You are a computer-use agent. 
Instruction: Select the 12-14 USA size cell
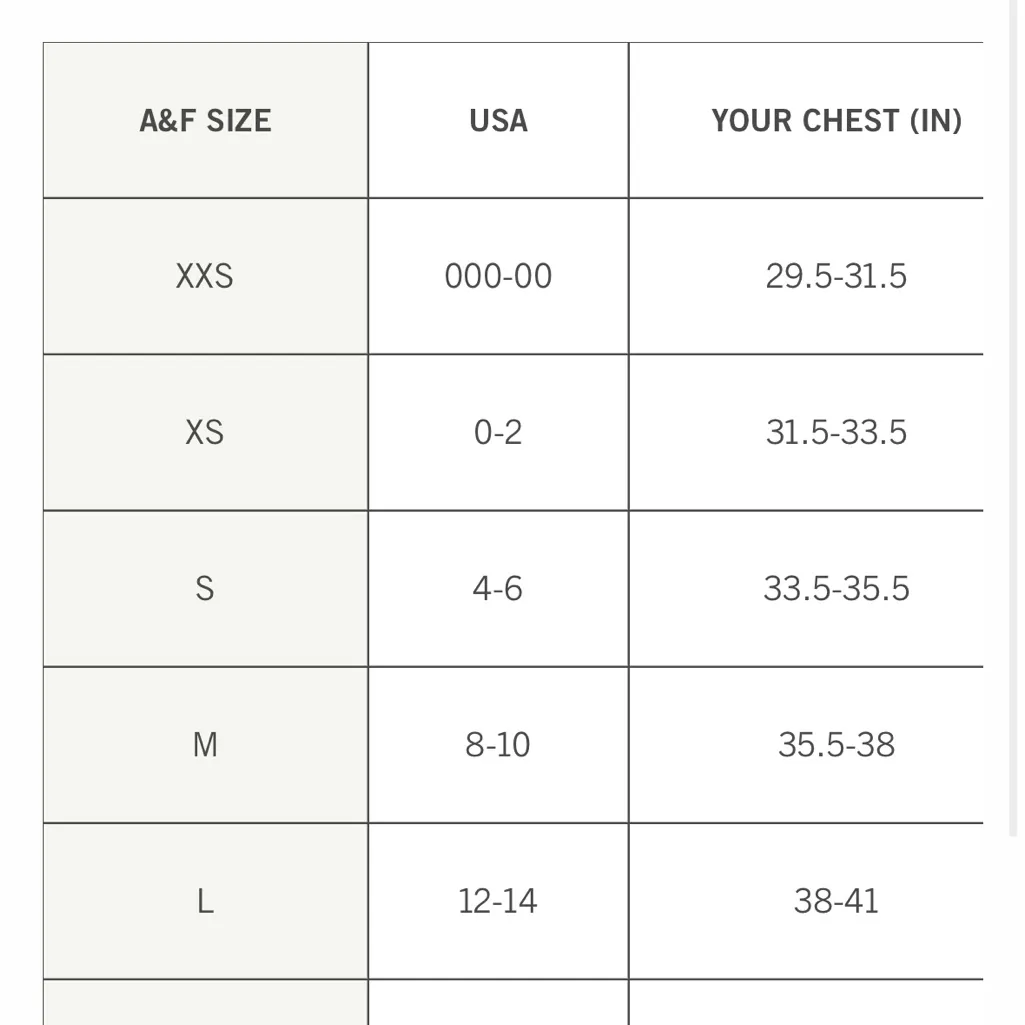tap(498, 901)
